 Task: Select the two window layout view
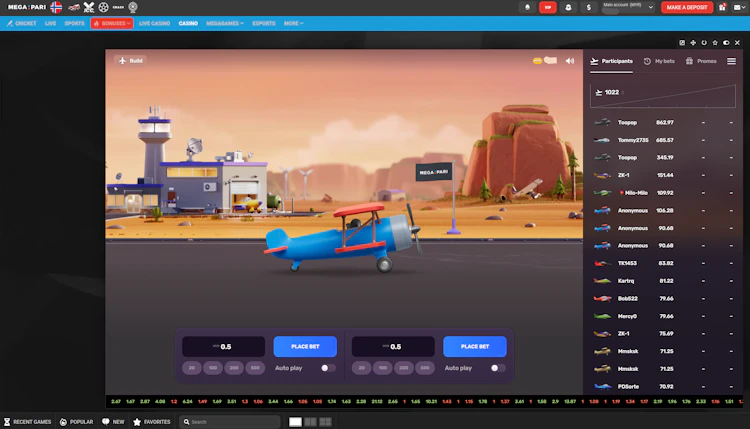click(x=310, y=421)
